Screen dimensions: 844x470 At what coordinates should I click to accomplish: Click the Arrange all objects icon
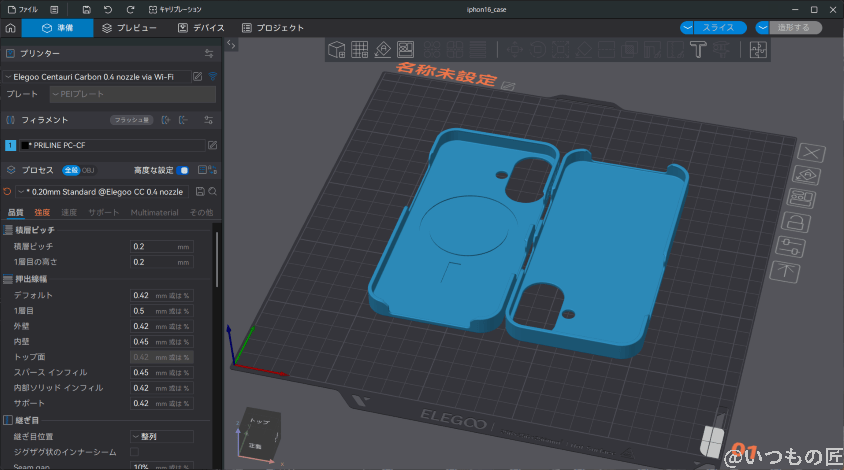click(406, 49)
